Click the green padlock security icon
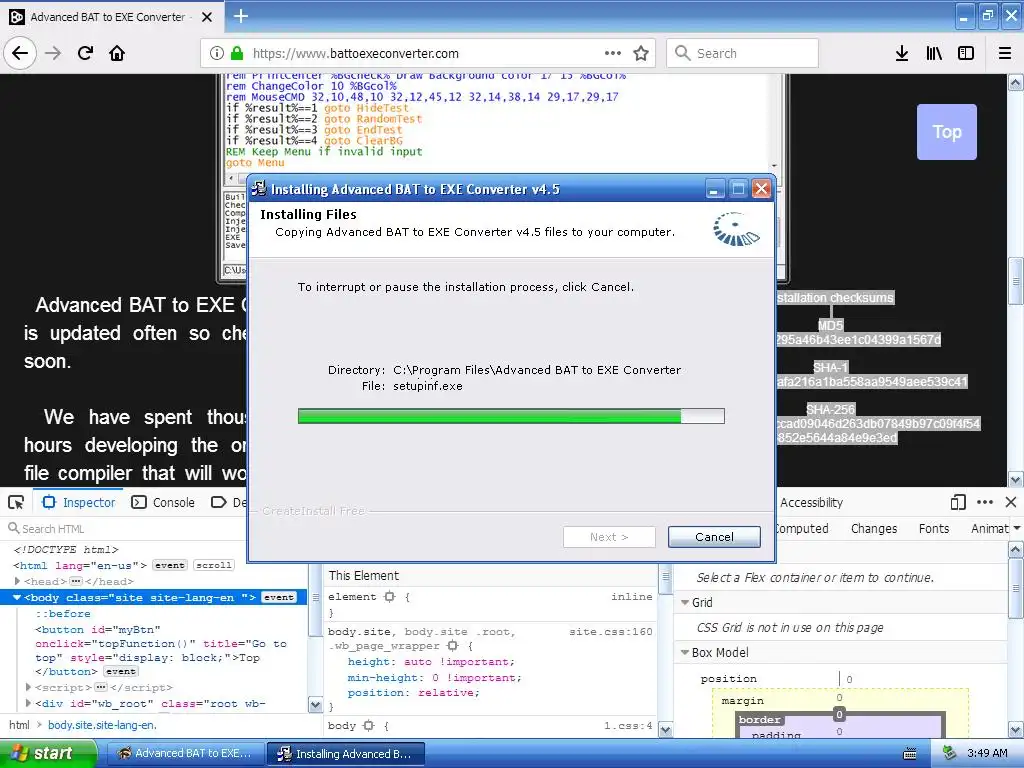The height and width of the screenshot is (768, 1024). [236, 53]
